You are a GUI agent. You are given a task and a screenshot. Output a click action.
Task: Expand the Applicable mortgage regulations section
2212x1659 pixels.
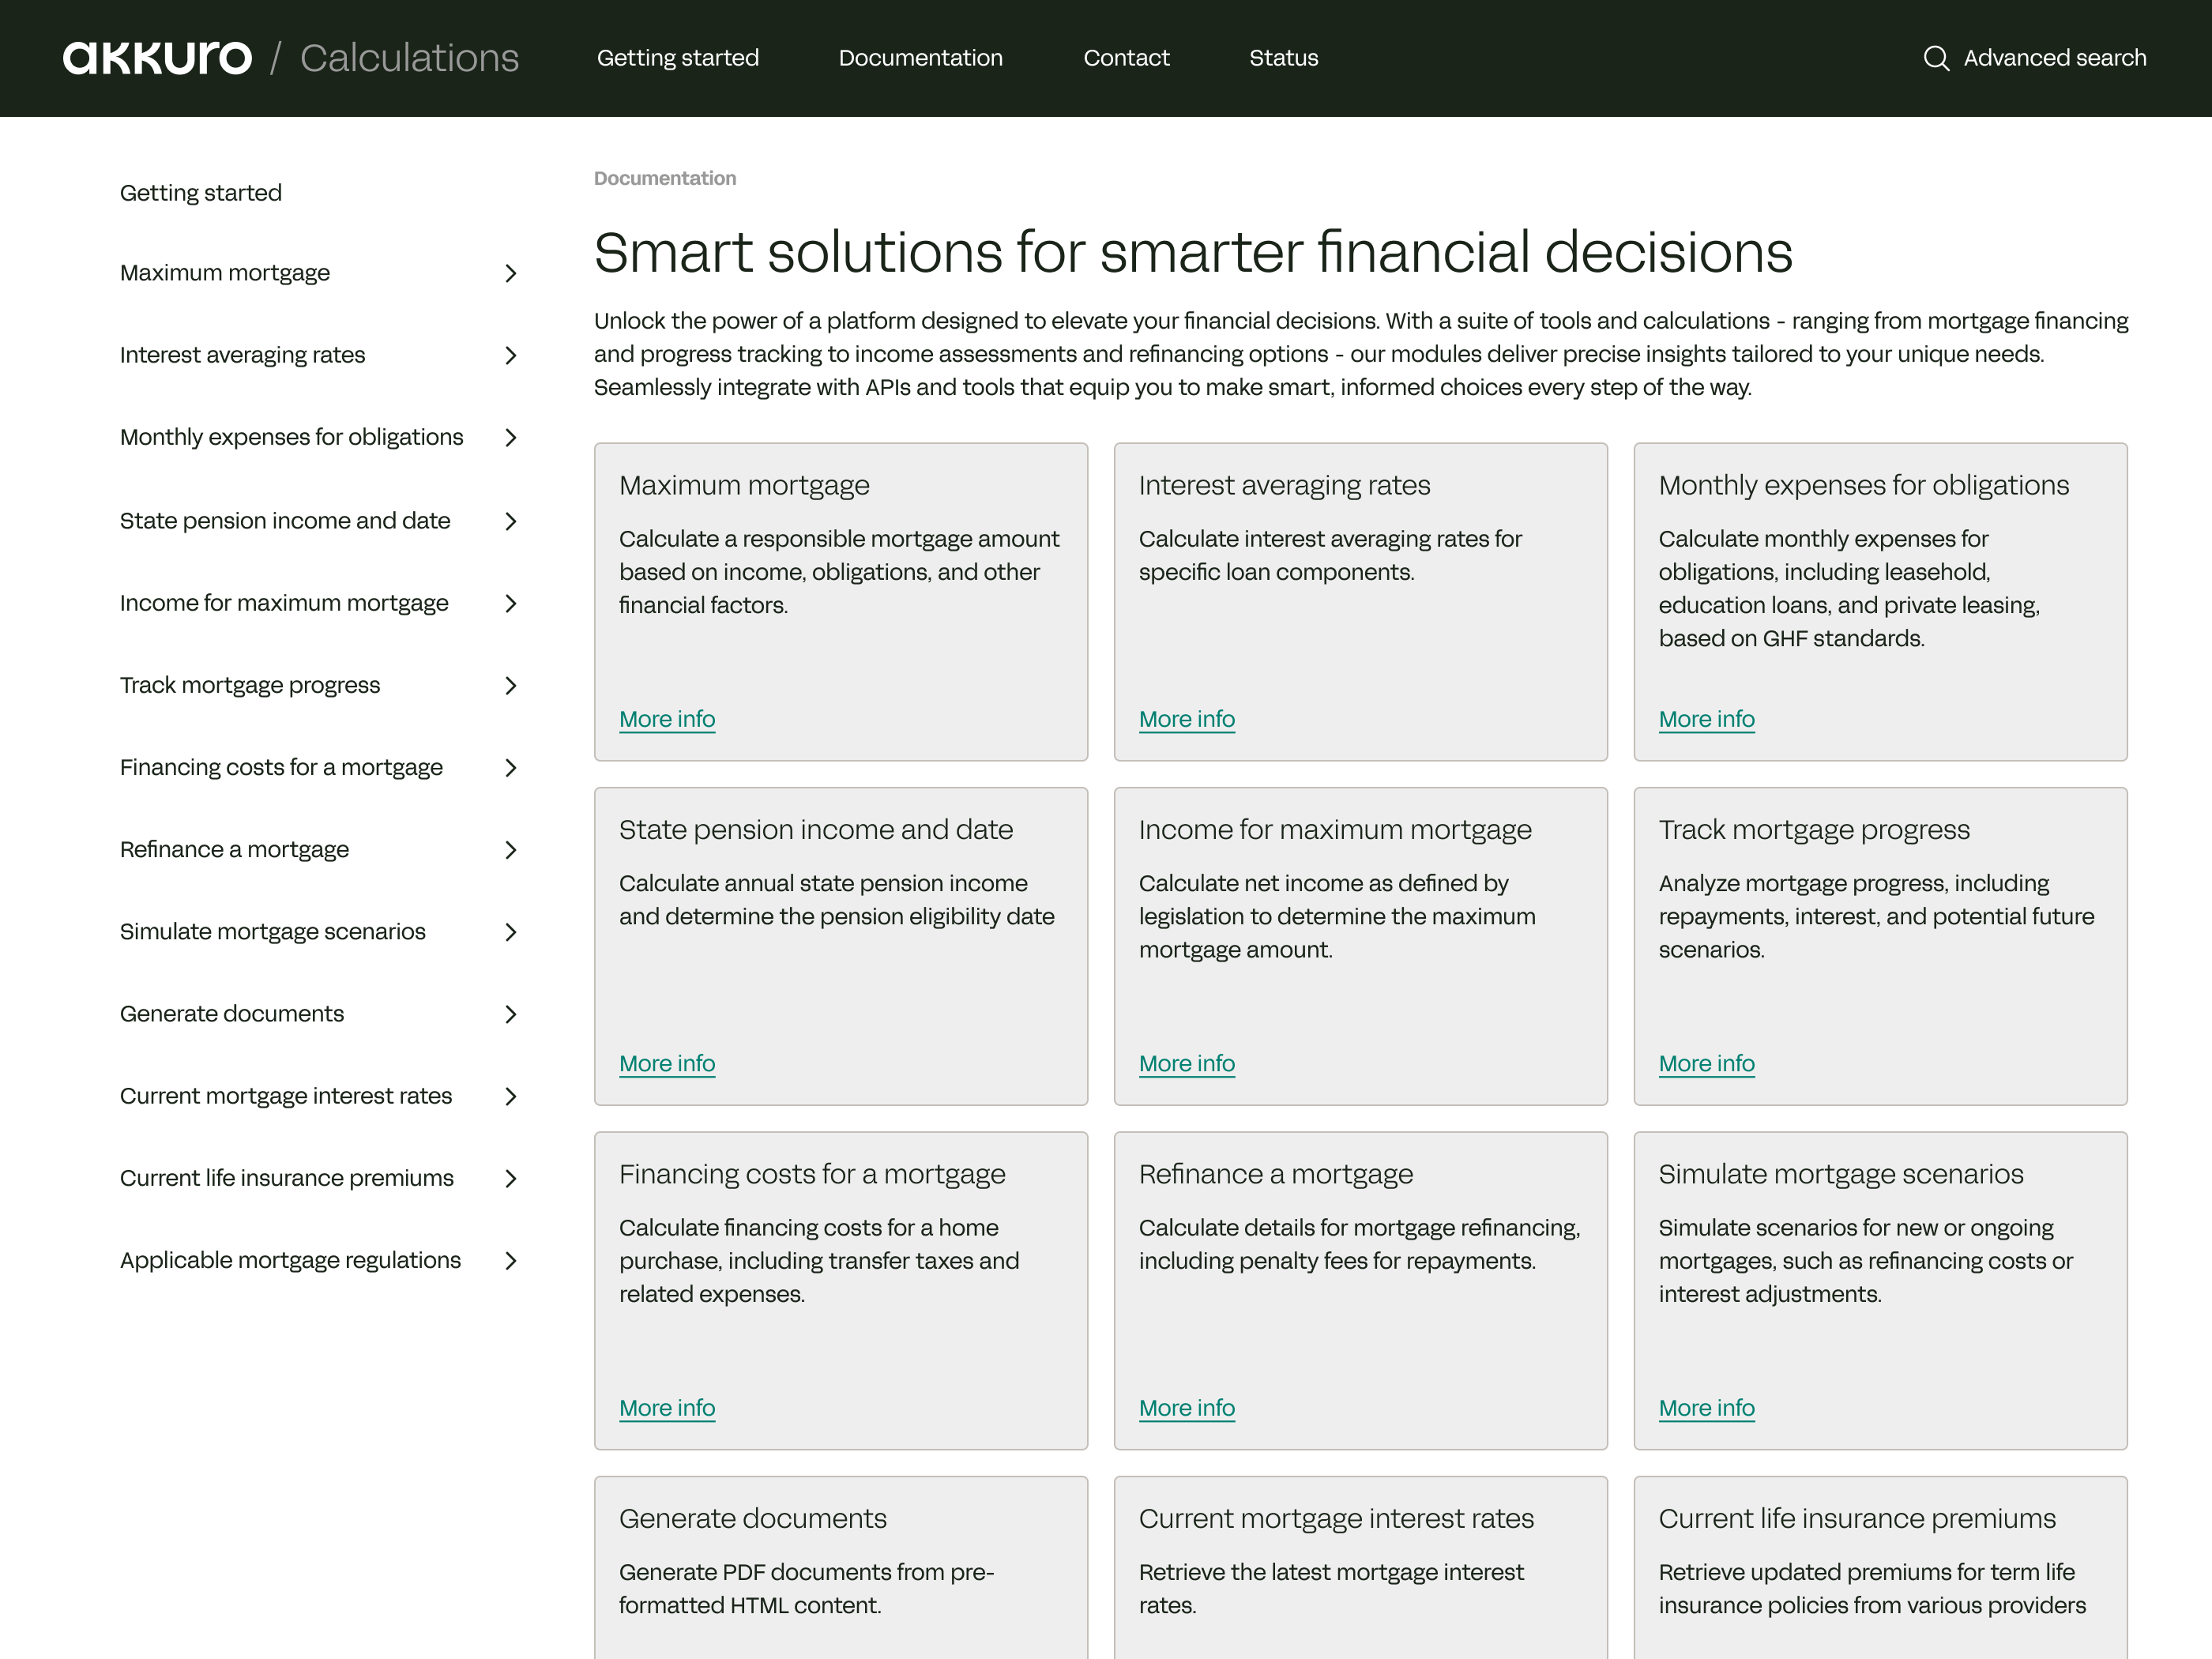511,1260
